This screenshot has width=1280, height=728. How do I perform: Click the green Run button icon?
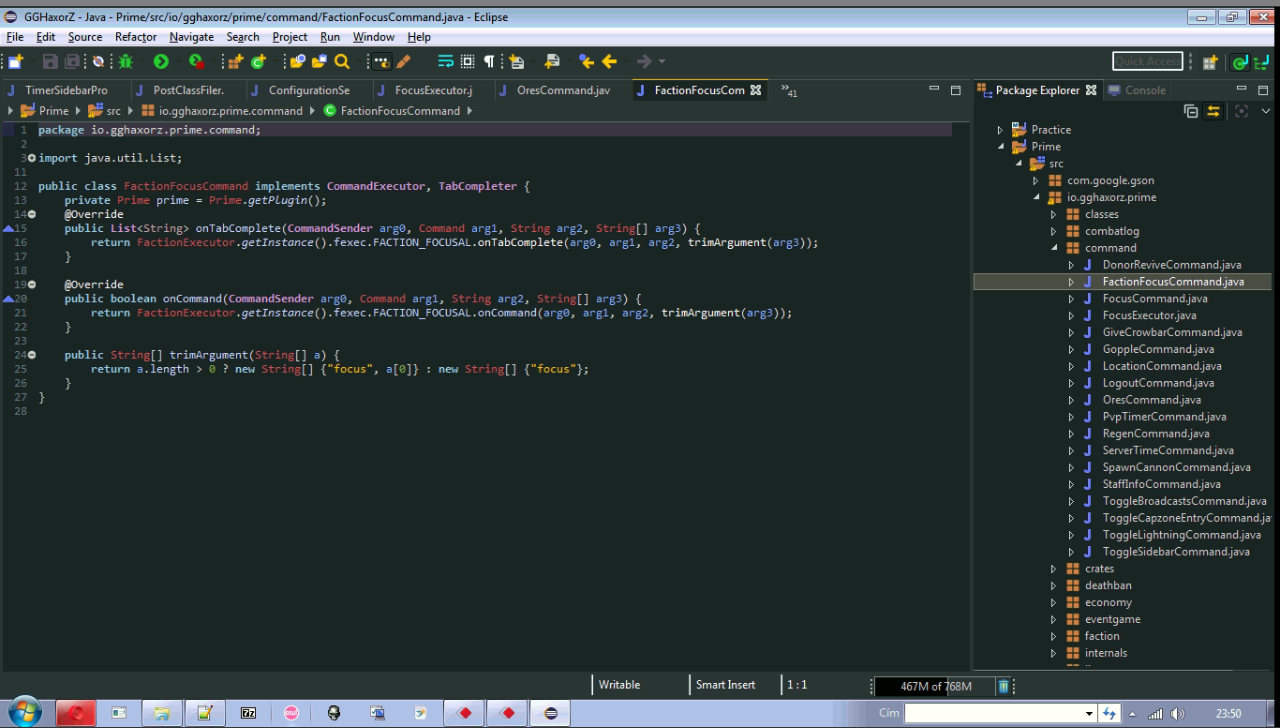161,62
